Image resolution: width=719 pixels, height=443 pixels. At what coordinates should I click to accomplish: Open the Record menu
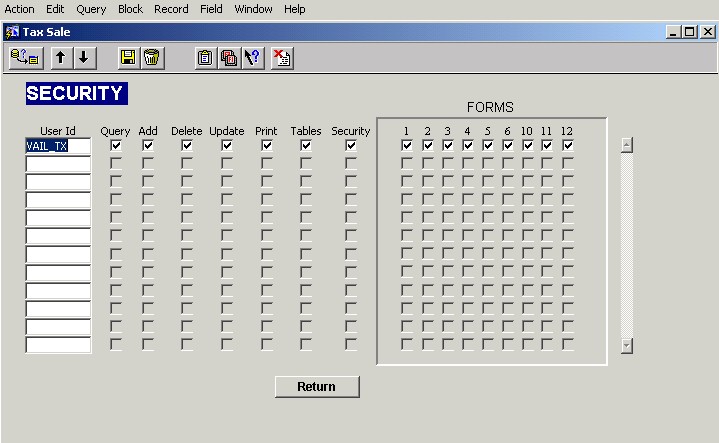171,9
